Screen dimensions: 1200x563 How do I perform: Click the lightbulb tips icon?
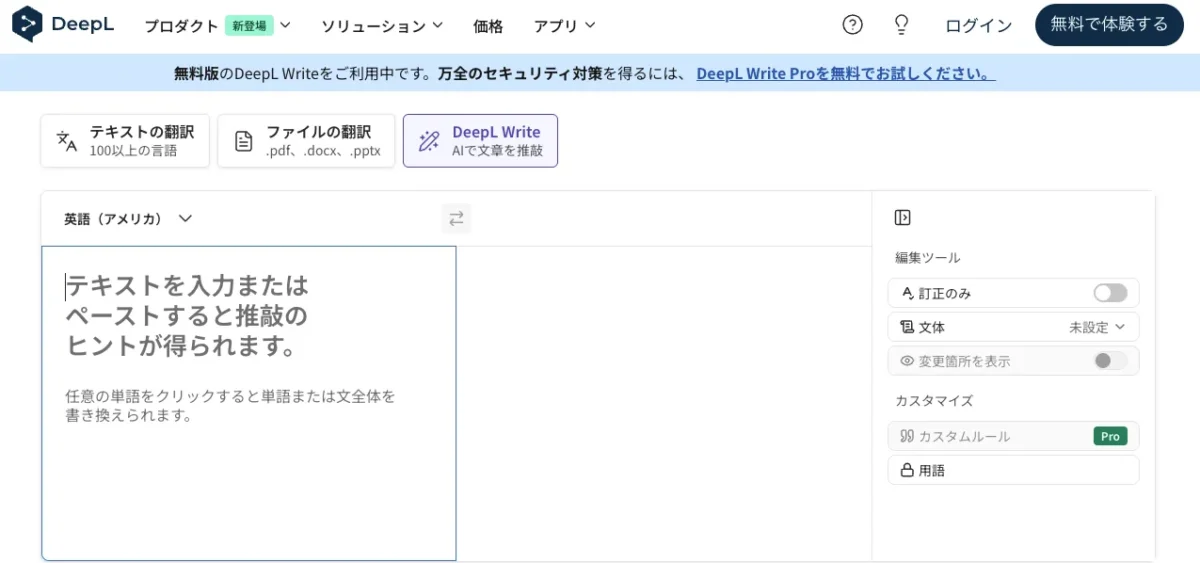(x=901, y=25)
